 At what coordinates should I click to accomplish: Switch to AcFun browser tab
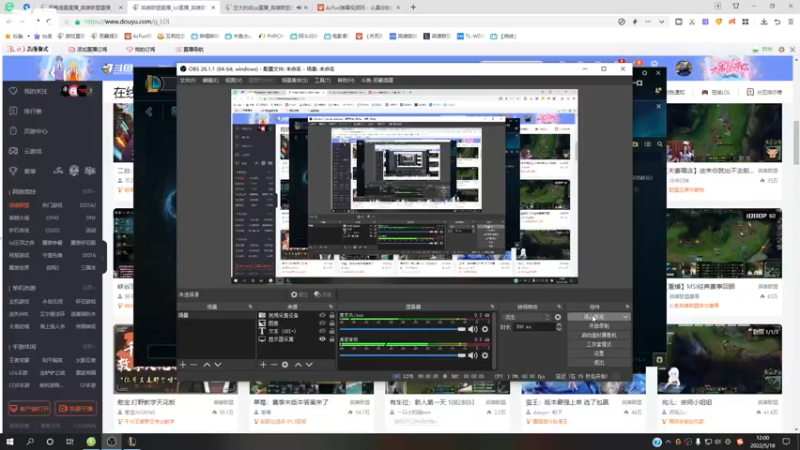coord(358,7)
